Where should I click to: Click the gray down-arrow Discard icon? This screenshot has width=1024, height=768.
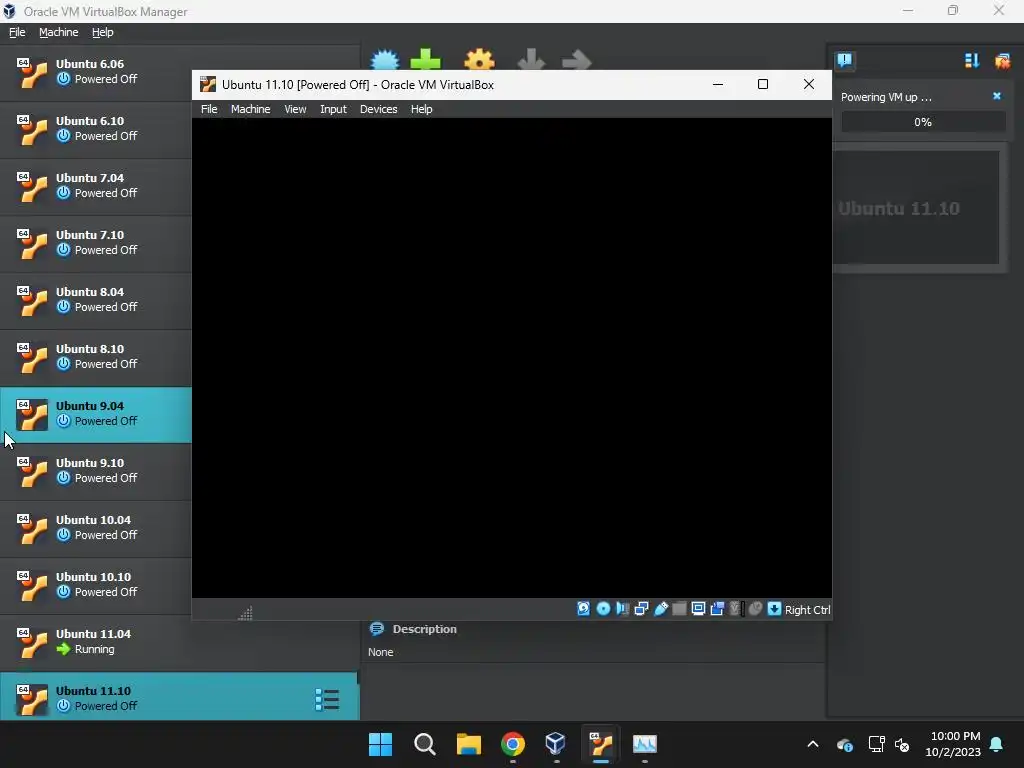coord(531,60)
